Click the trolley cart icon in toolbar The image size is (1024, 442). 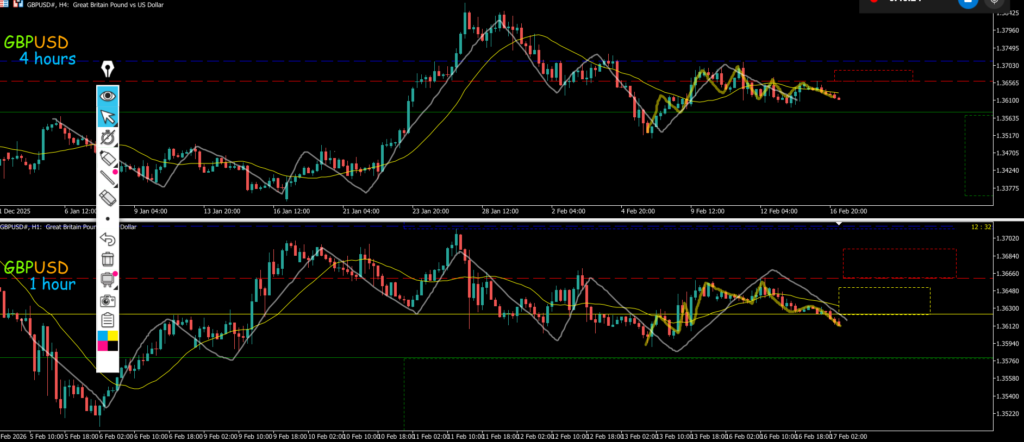pos(108,280)
